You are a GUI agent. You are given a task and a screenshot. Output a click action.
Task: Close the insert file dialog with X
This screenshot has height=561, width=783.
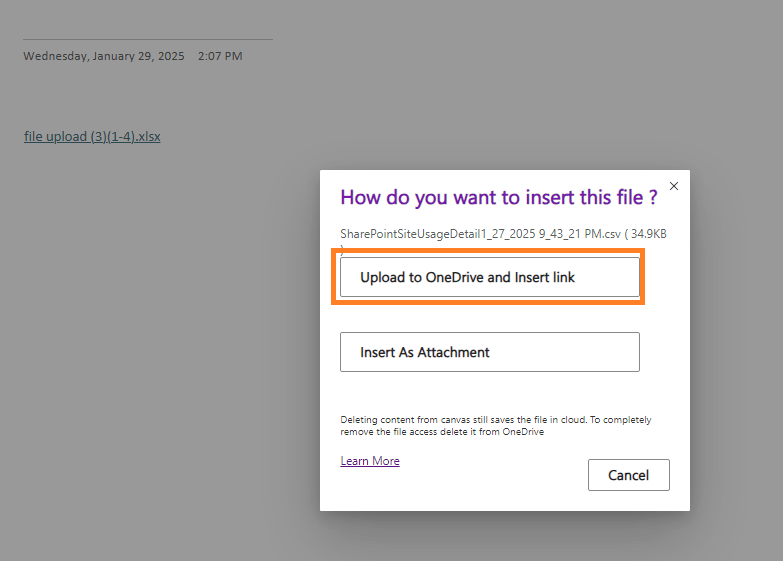tap(674, 186)
